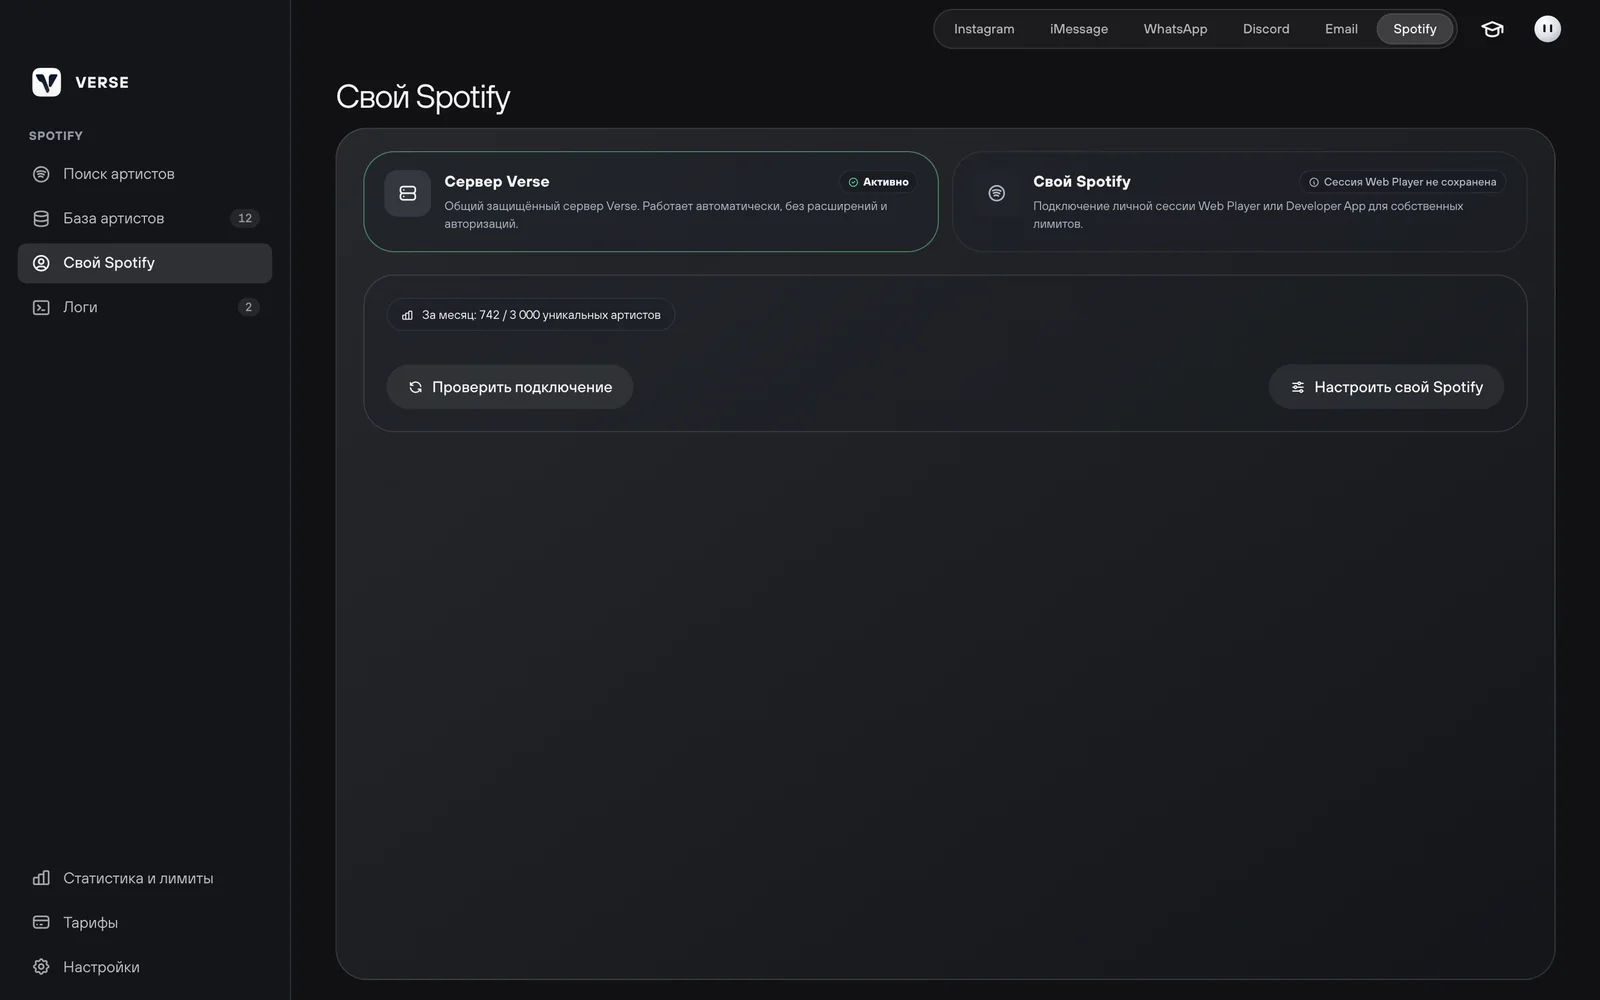Click the server icon in Сервер Verse card
Viewport: 1600px width, 1000px height.
[x=408, y=193]
